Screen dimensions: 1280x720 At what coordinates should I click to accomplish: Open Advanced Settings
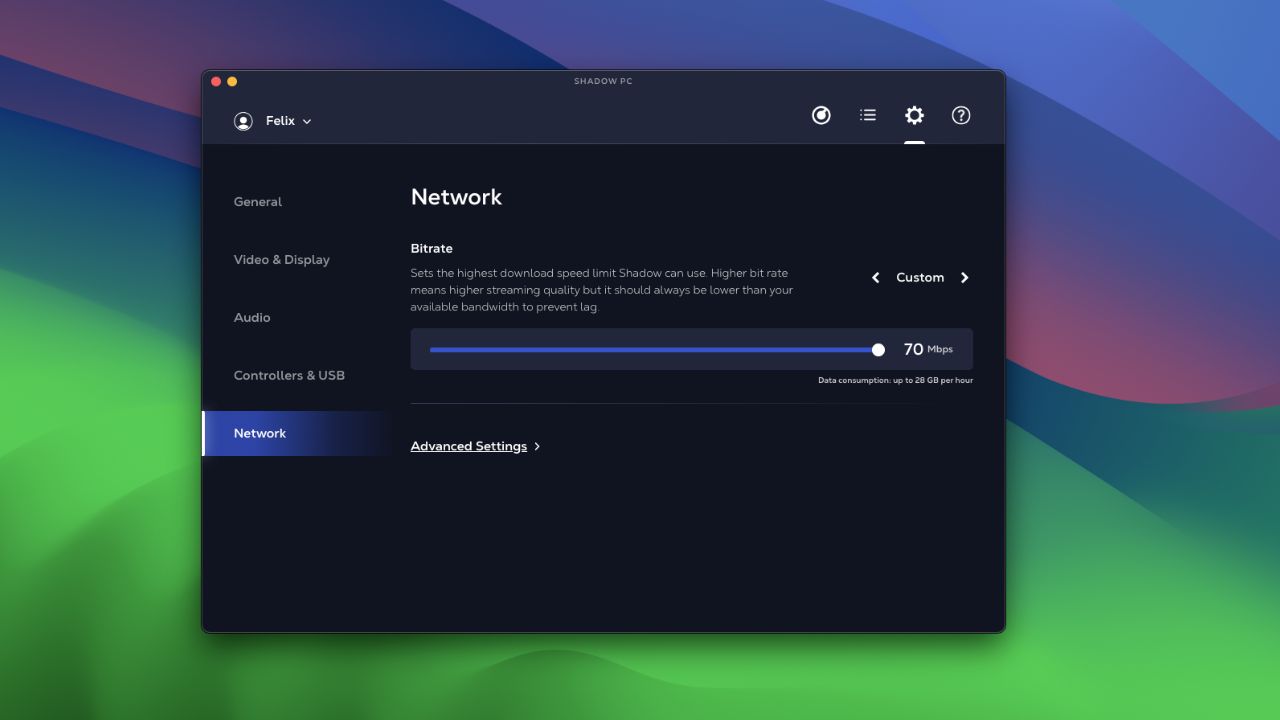[x=469, y=446]
